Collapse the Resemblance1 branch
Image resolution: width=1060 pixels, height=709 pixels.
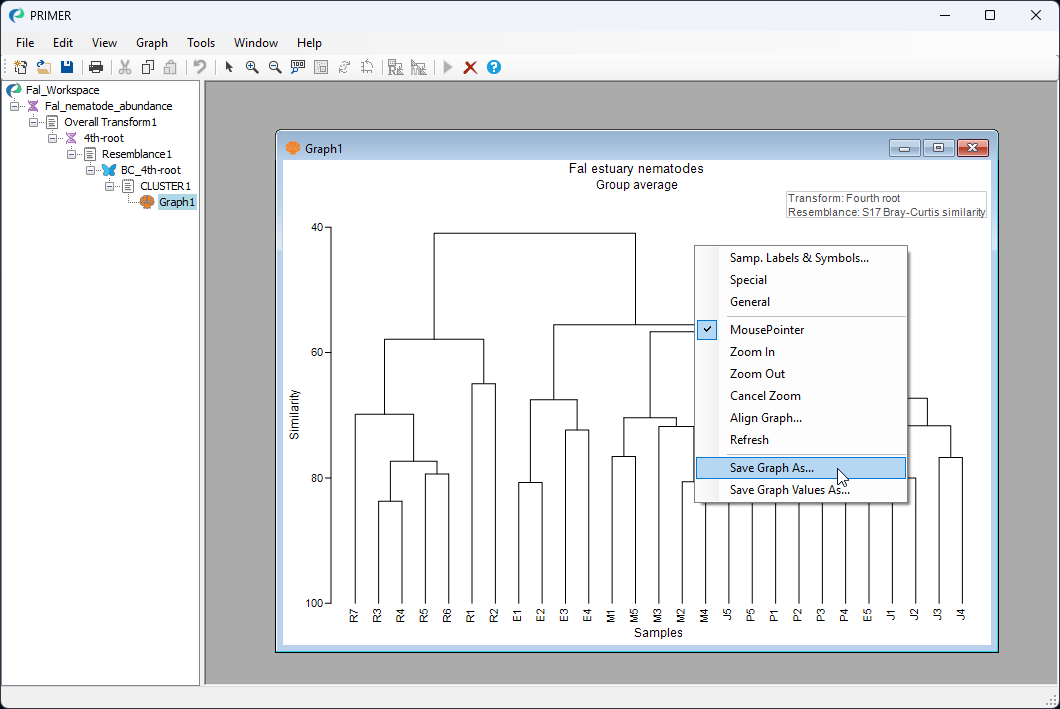pos(71,154)
